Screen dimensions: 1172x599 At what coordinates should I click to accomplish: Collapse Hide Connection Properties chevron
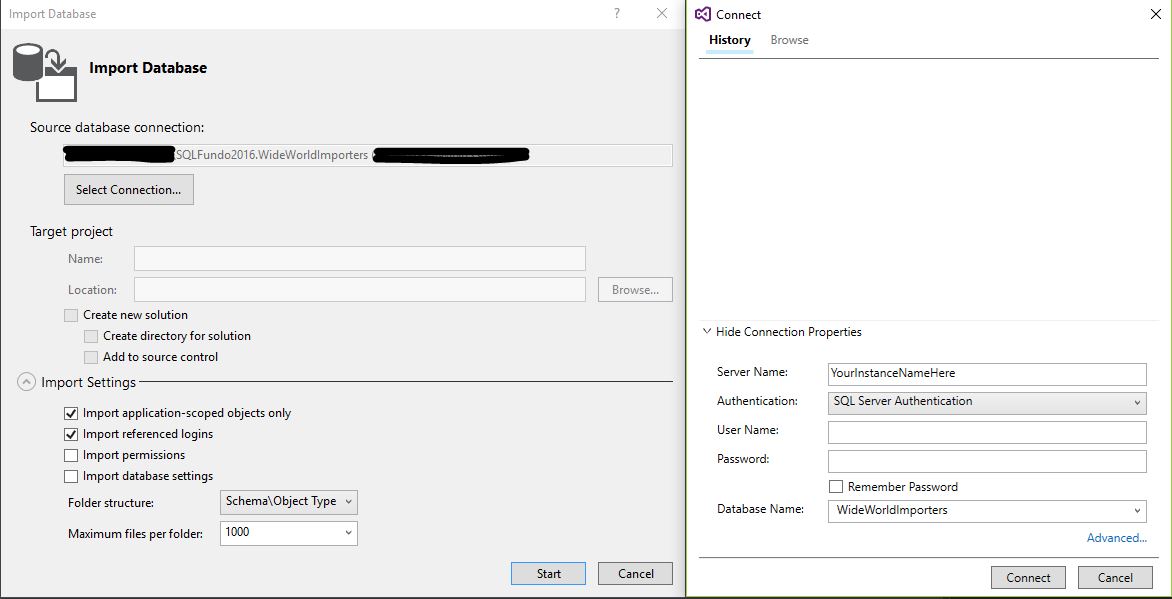pyautogui.click(x=707, y=331)
